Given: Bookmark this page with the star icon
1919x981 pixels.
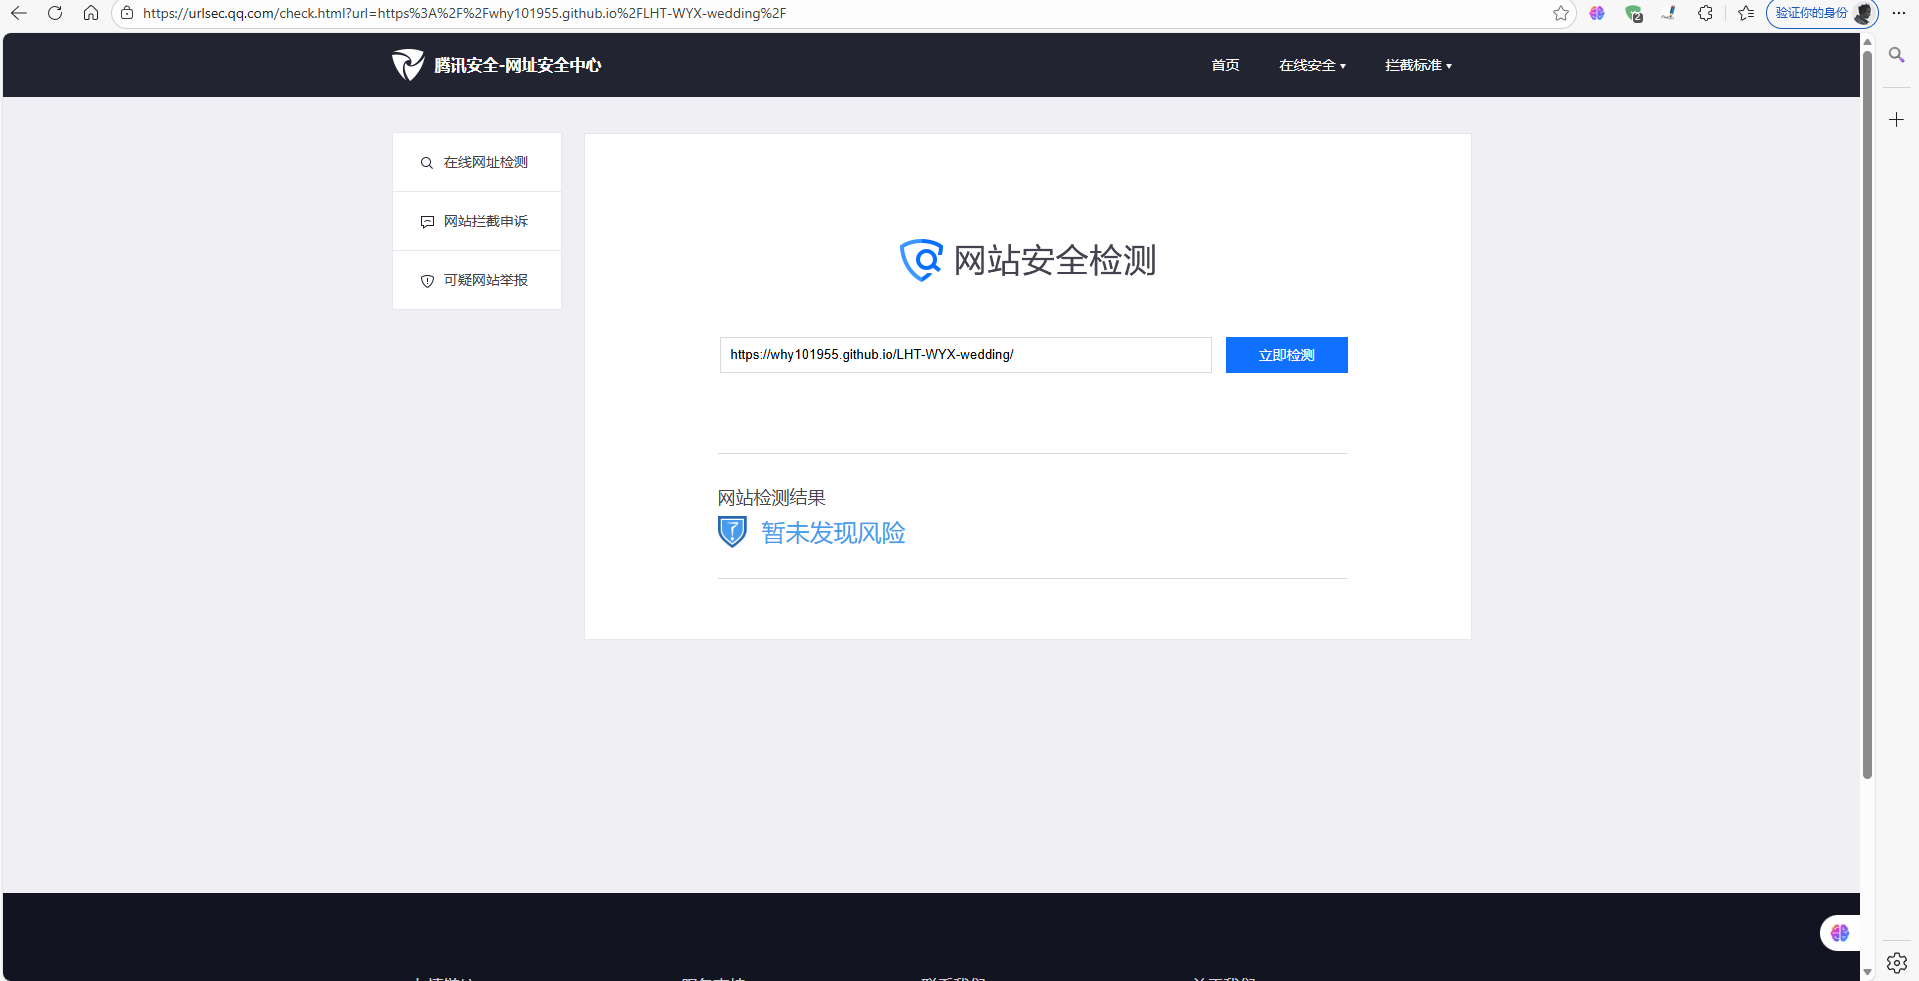Looking at the screenshot, I should pyautogui.click(x=1561, y=13).
